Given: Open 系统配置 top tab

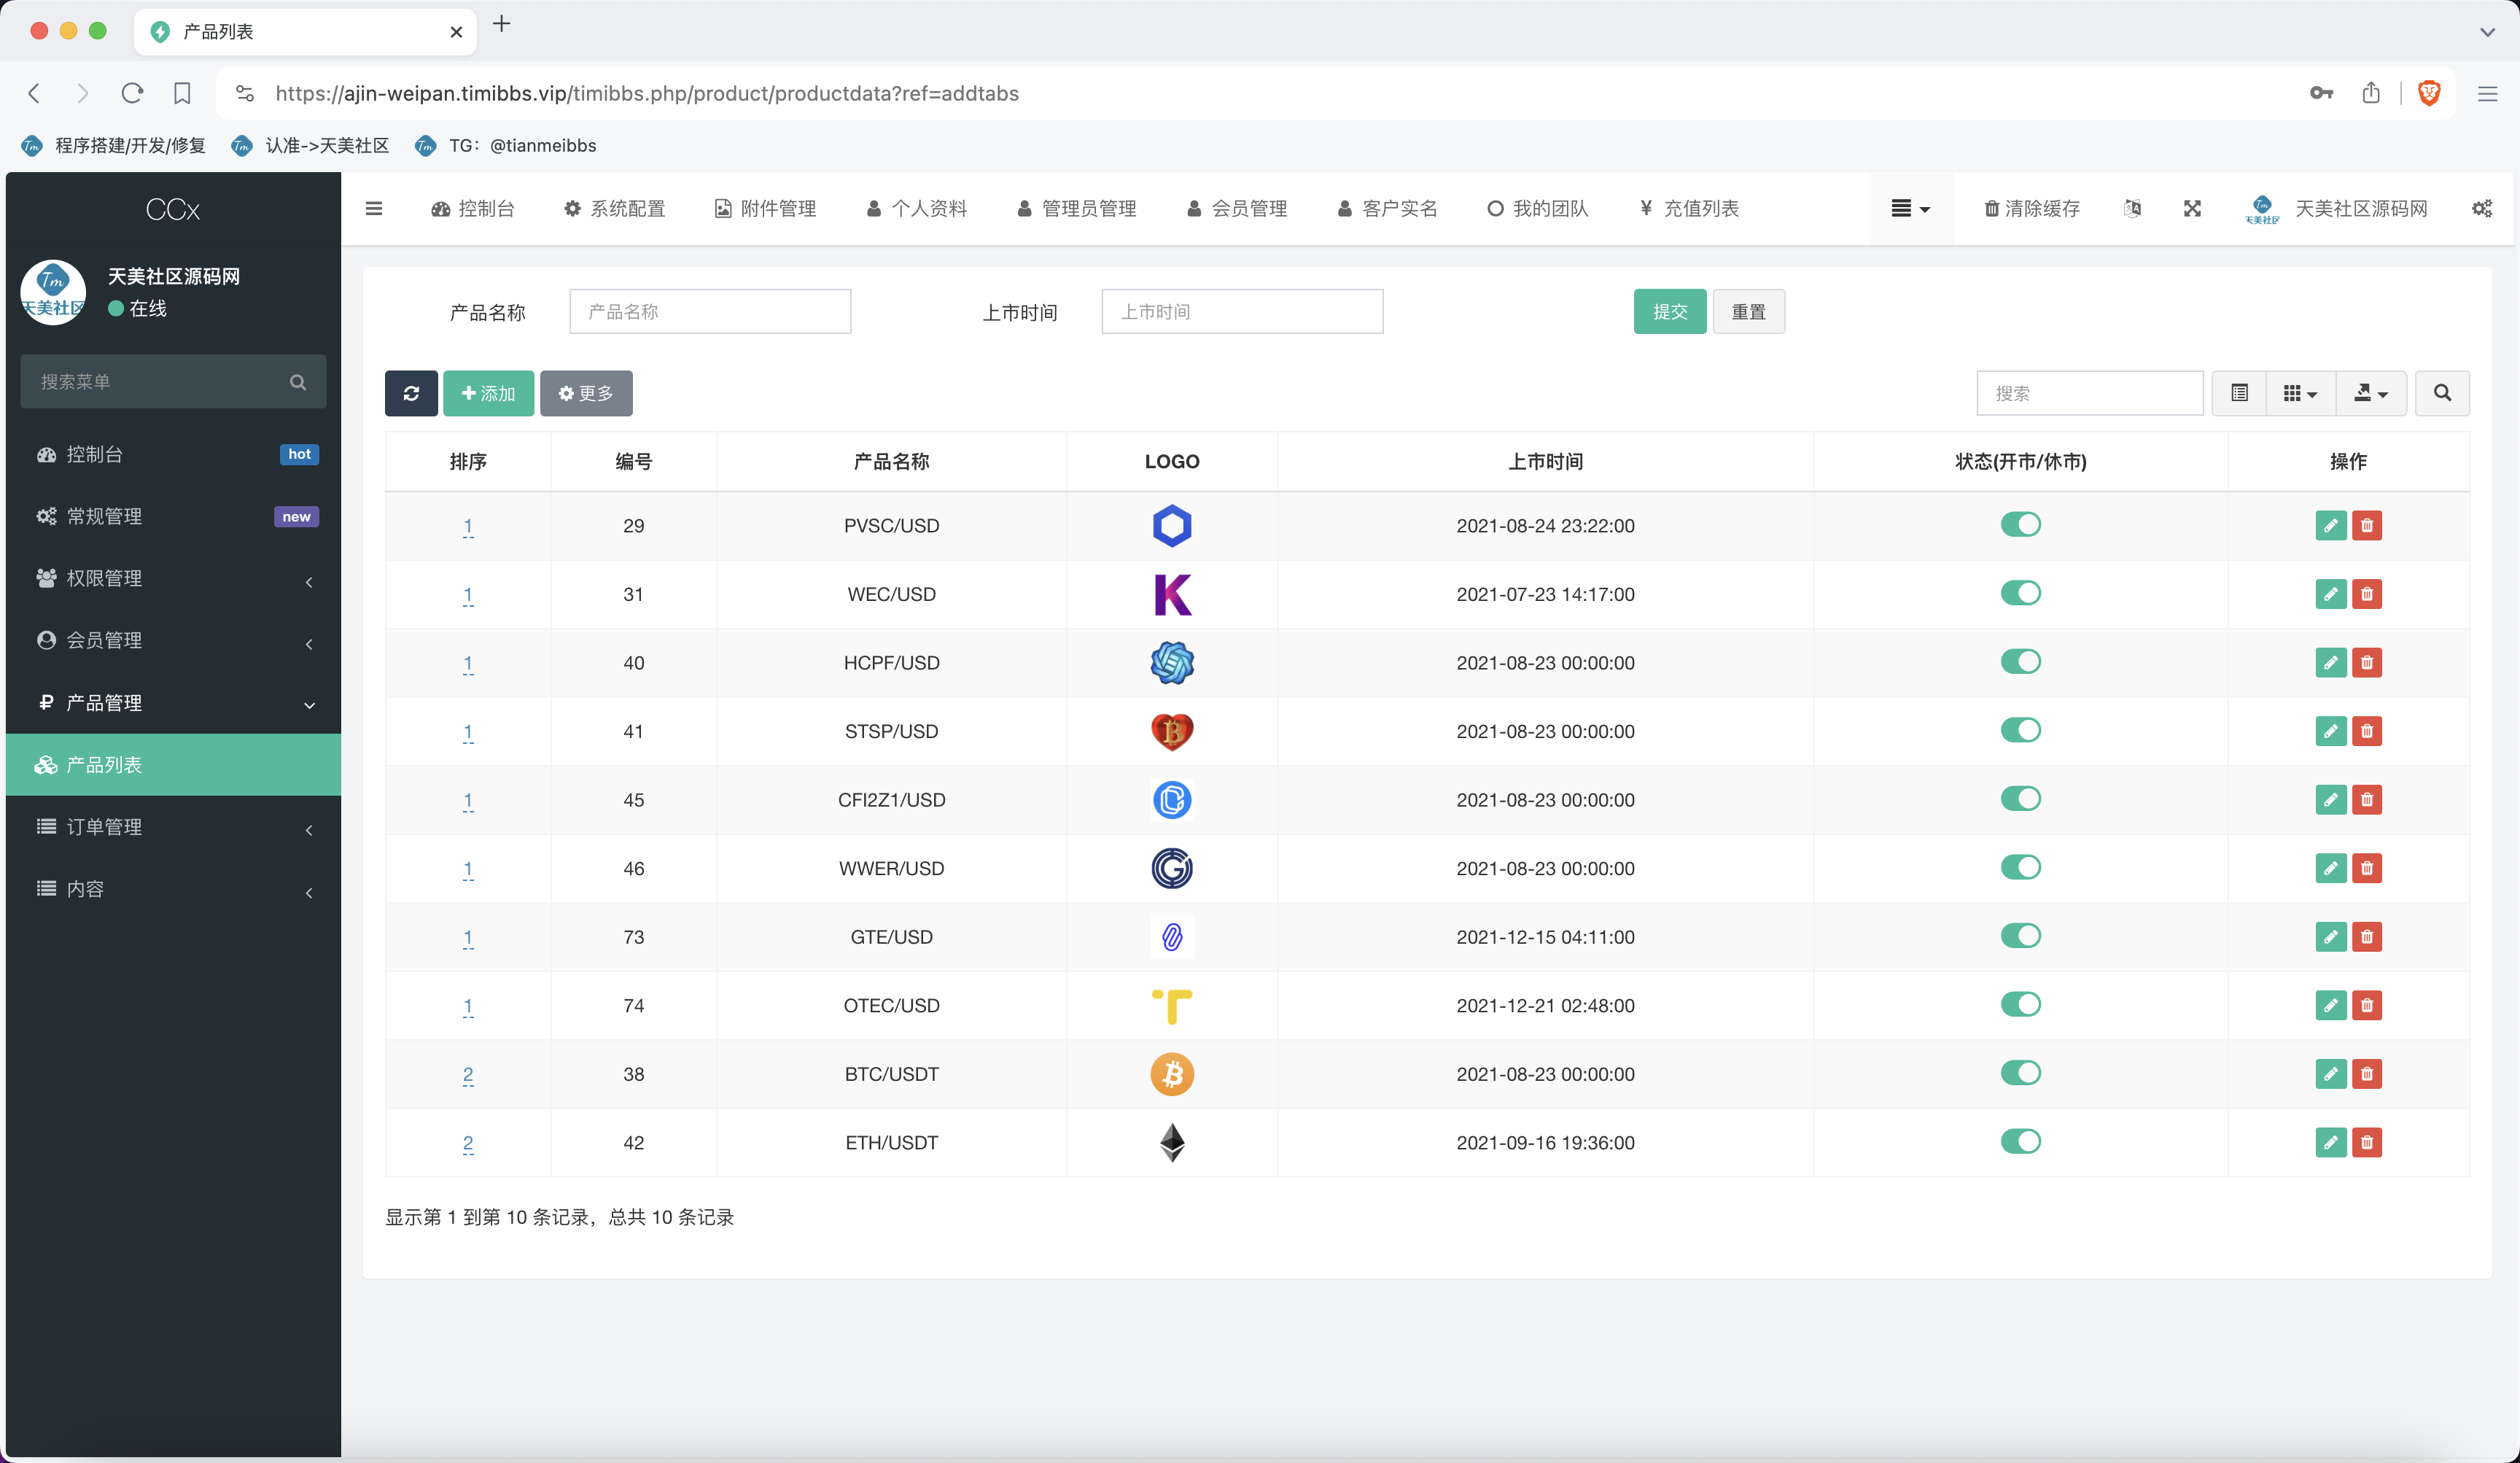Looking at the screenshot, I should coord(614,208).
